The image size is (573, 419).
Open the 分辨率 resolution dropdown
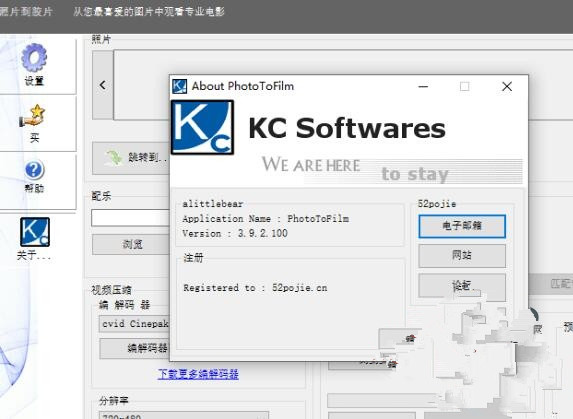(184, 415)
